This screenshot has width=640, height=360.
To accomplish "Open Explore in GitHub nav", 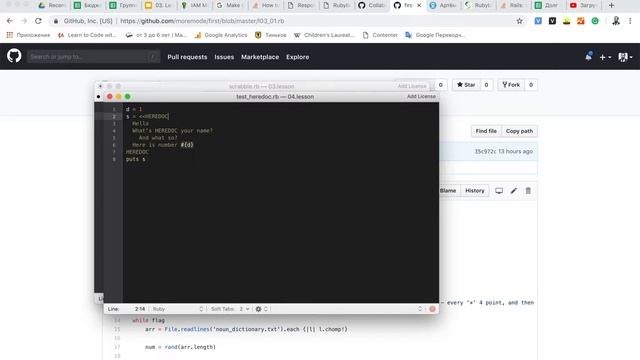I will (x=297, y=57).
